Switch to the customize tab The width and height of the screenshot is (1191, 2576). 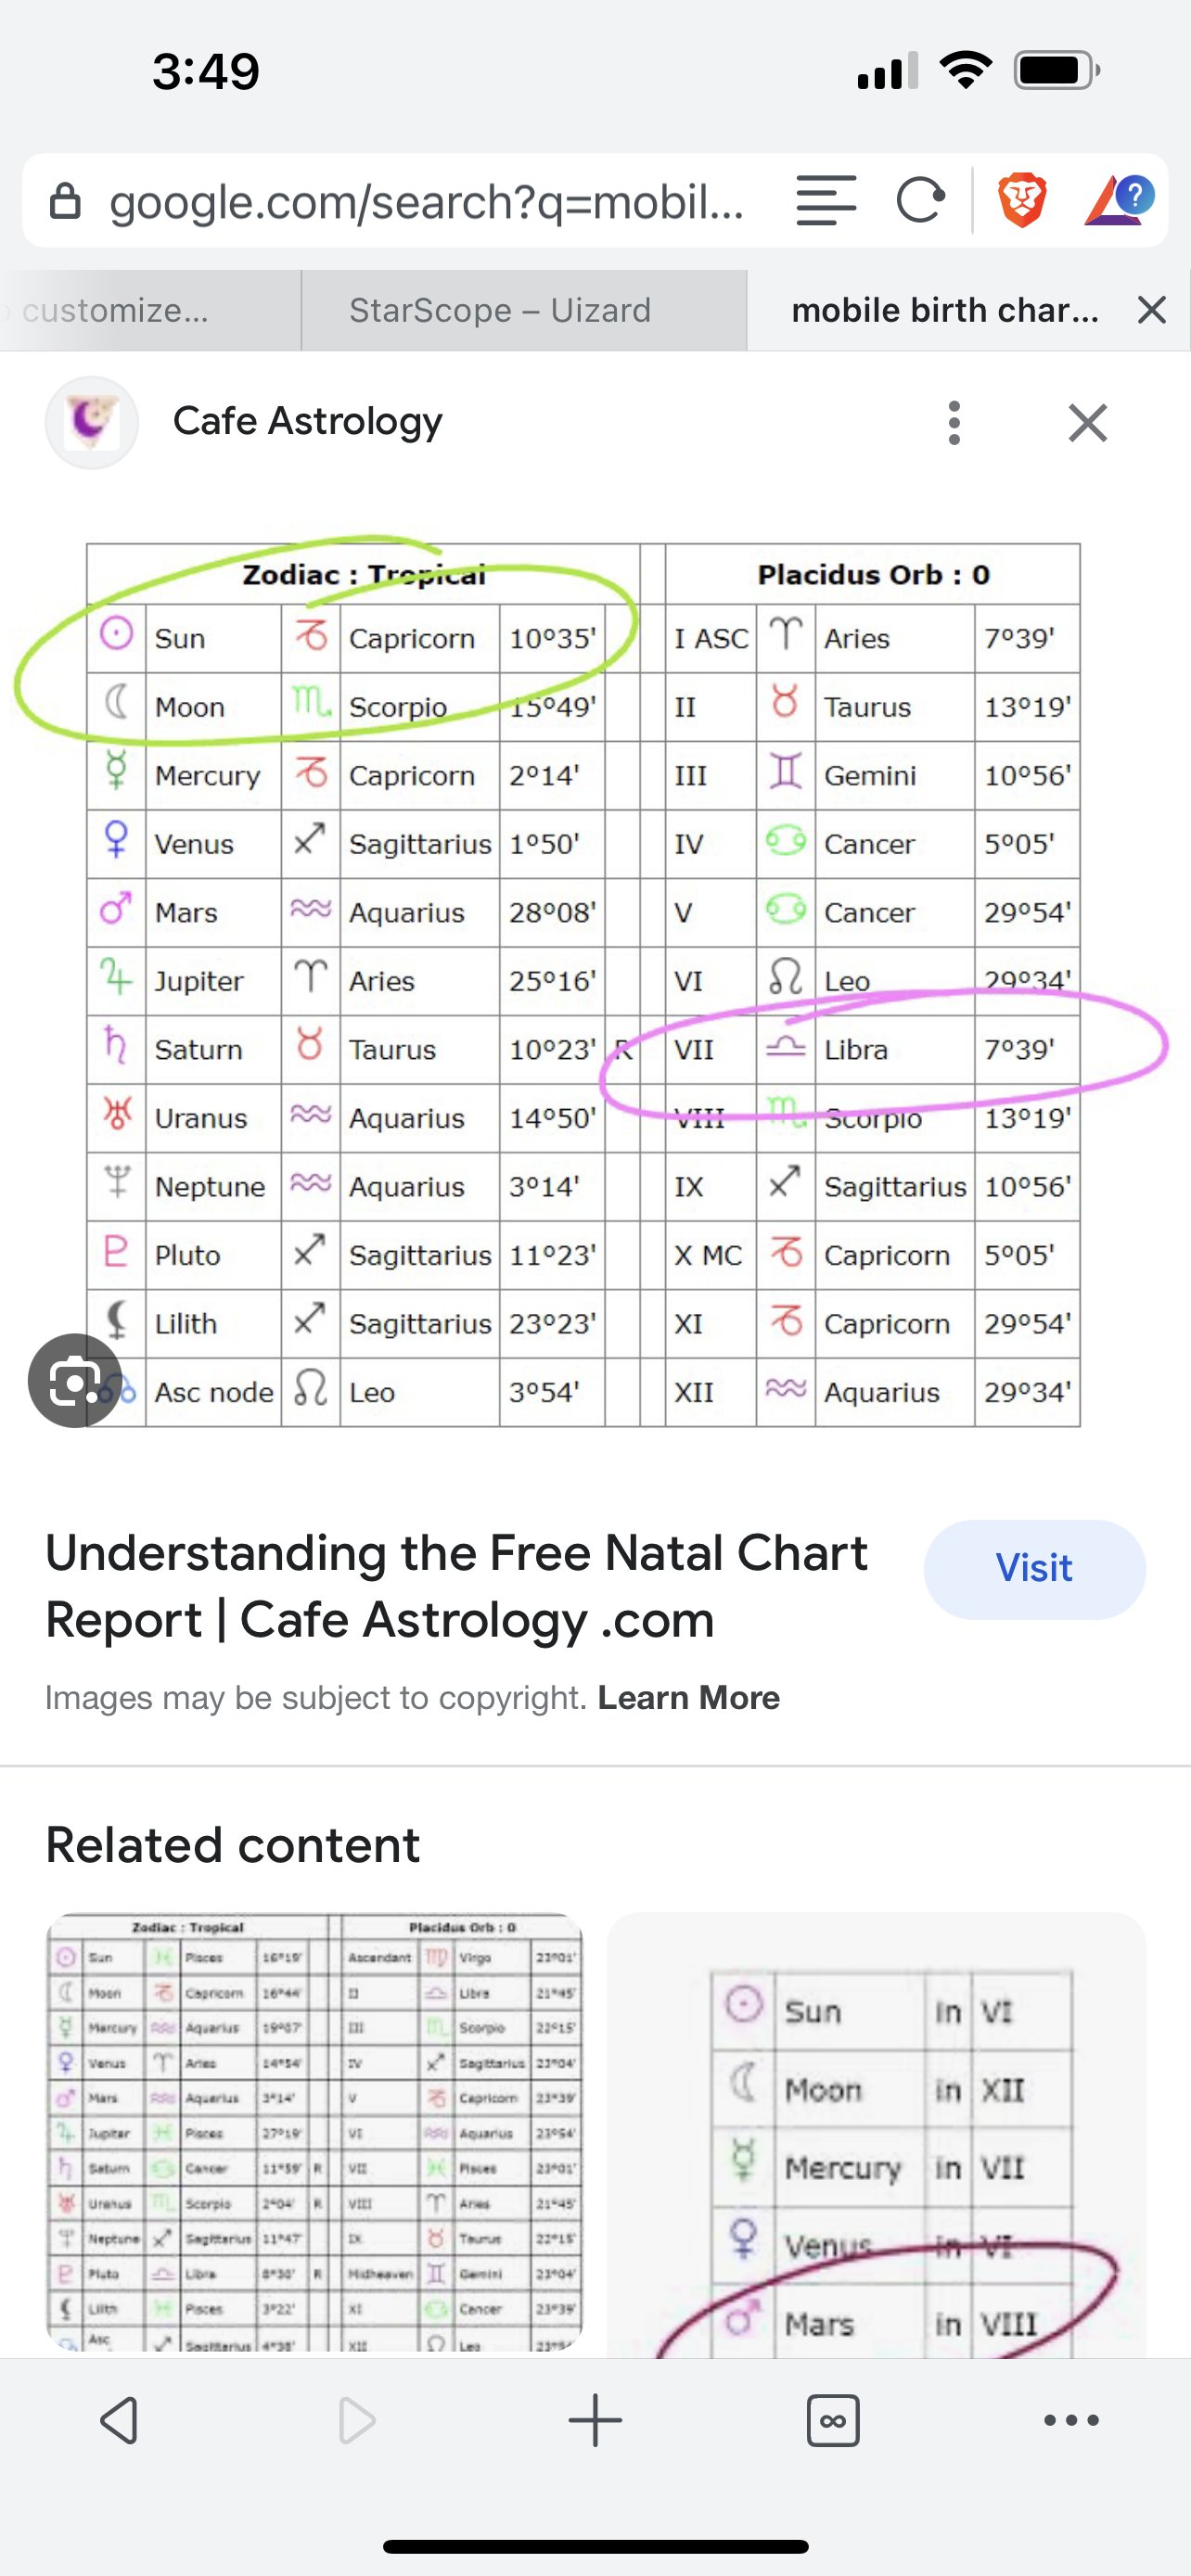[x=115, y=310]
